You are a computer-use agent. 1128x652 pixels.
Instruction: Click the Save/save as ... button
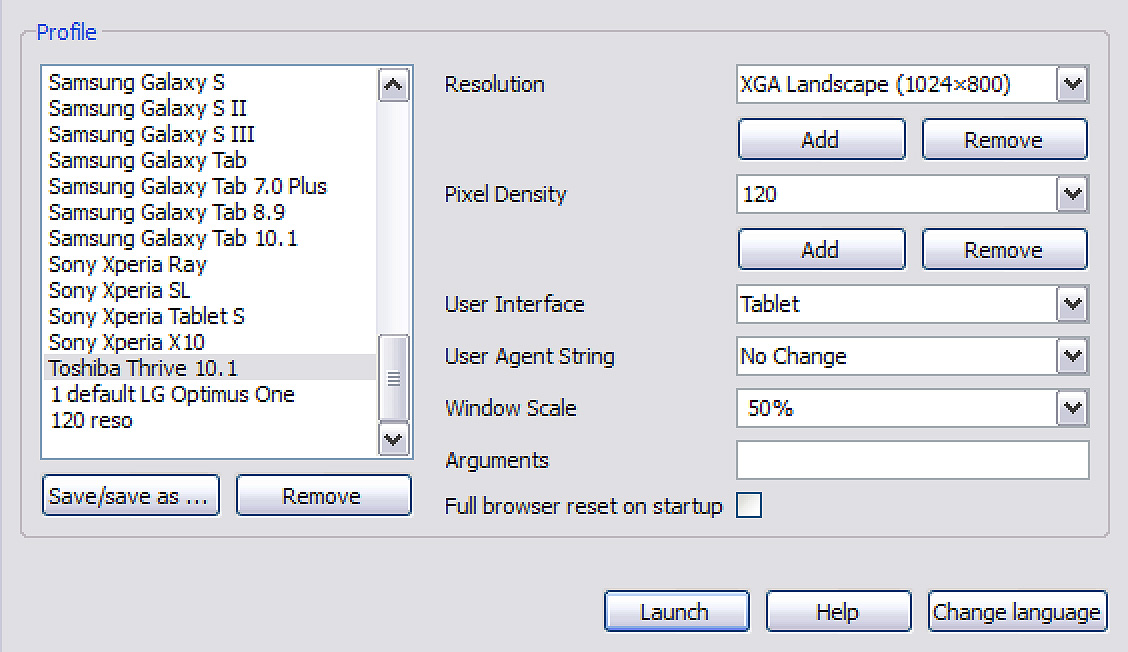pyautogui.click(x=130, y=495)
